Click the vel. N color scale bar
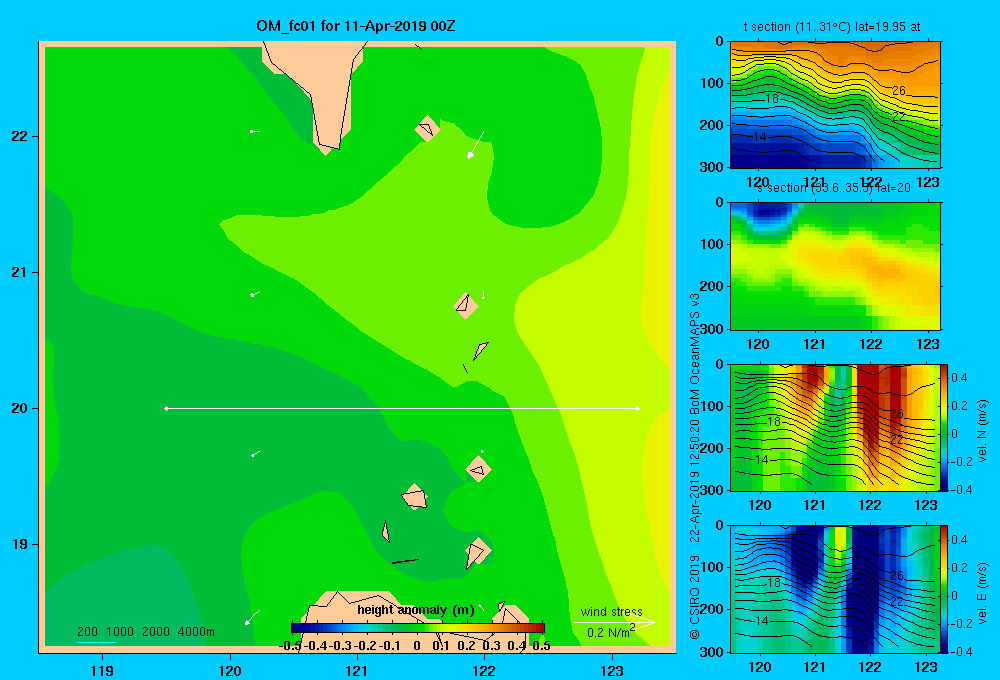1000x680 pixels. click(x=945, y=428)
